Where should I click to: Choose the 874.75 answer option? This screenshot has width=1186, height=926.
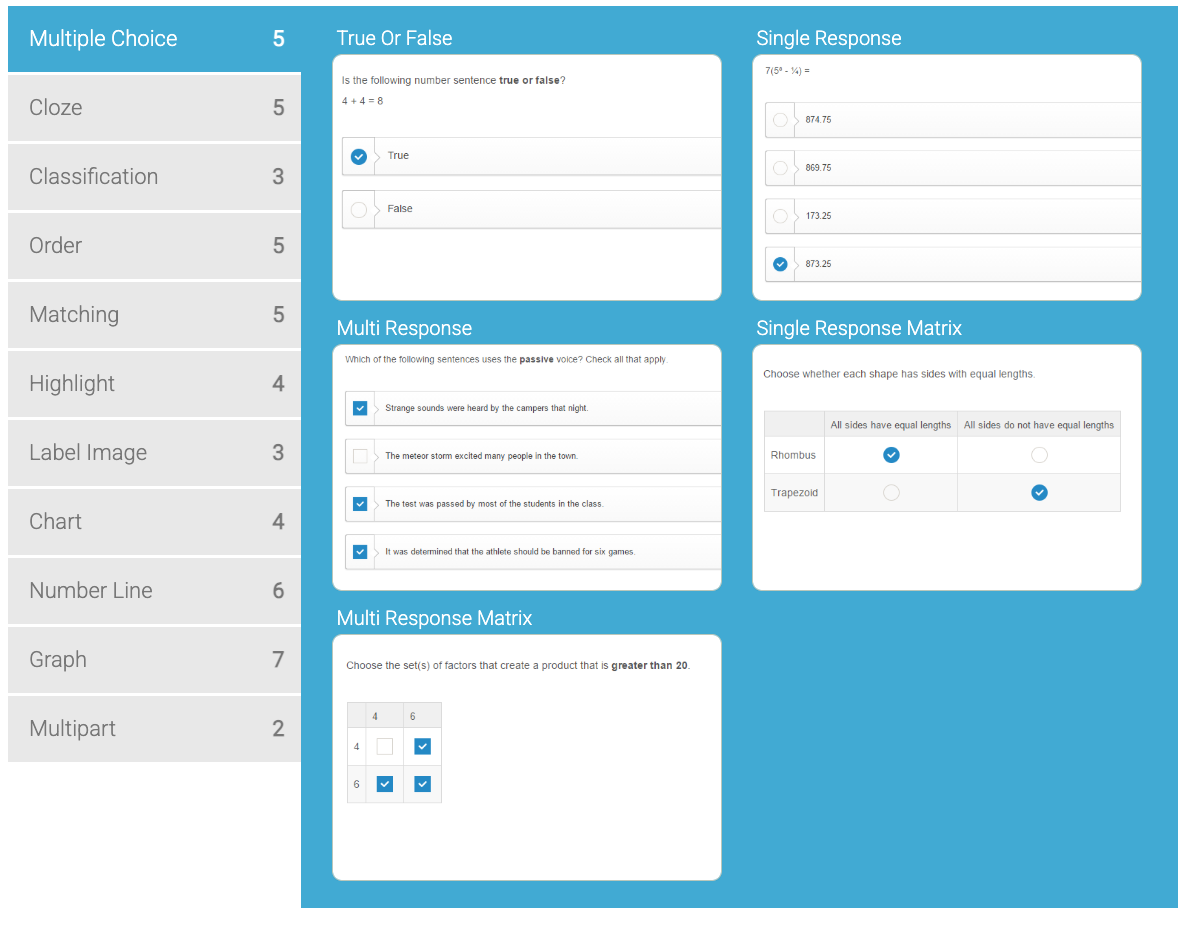click(x=780, y=120)
